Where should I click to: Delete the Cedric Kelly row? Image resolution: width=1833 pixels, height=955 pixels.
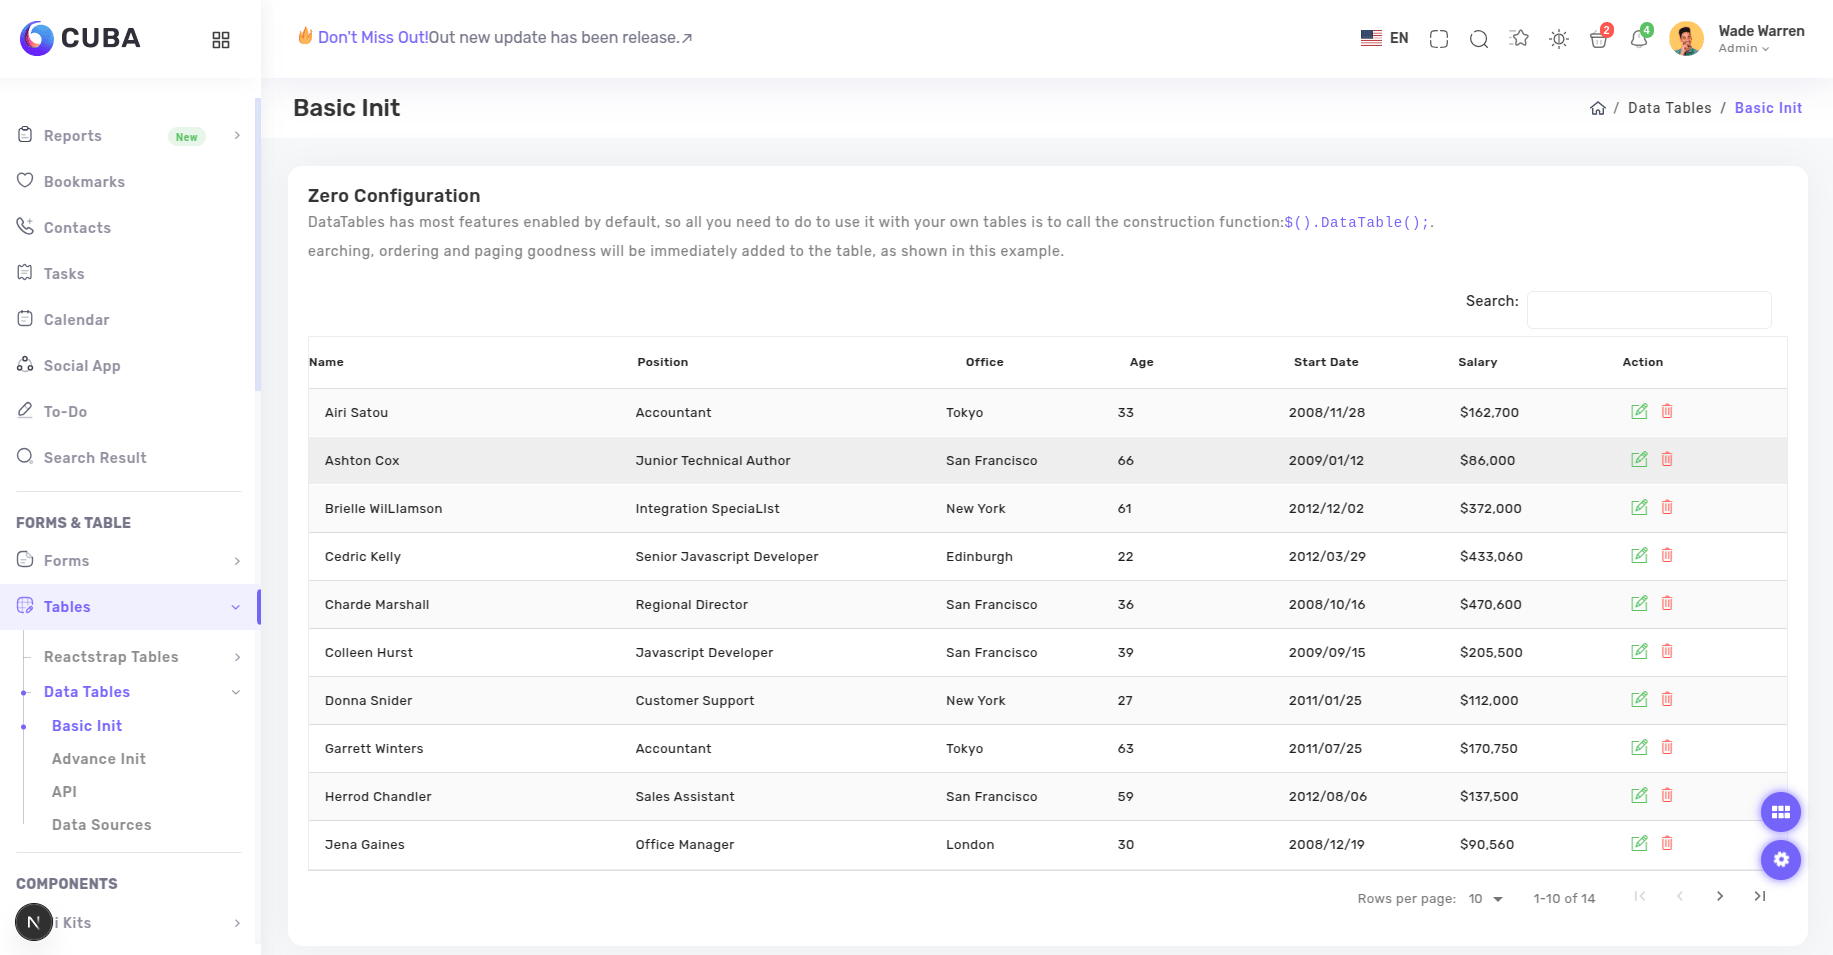click(1666, 555)
